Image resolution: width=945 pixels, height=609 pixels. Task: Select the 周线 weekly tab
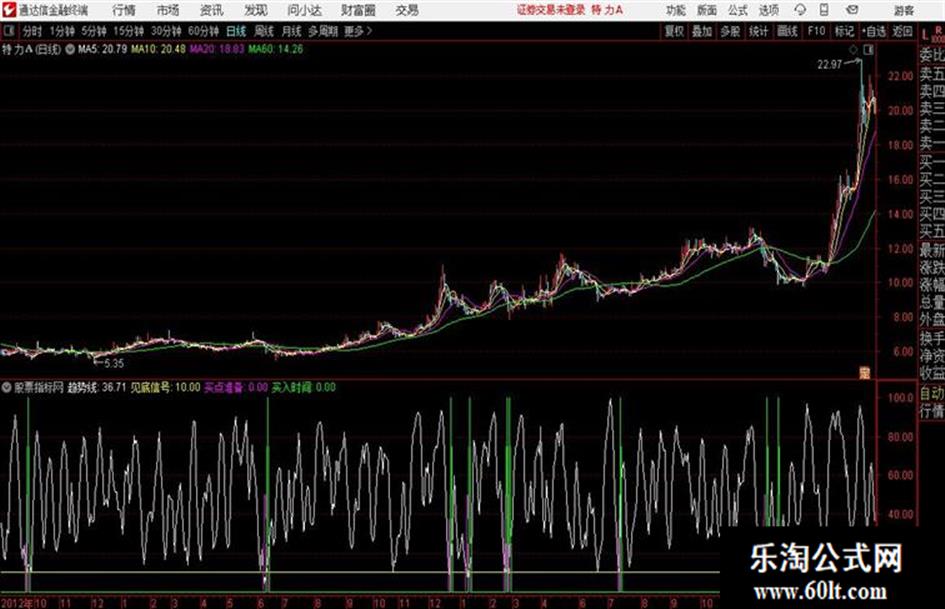pos(264,31)
